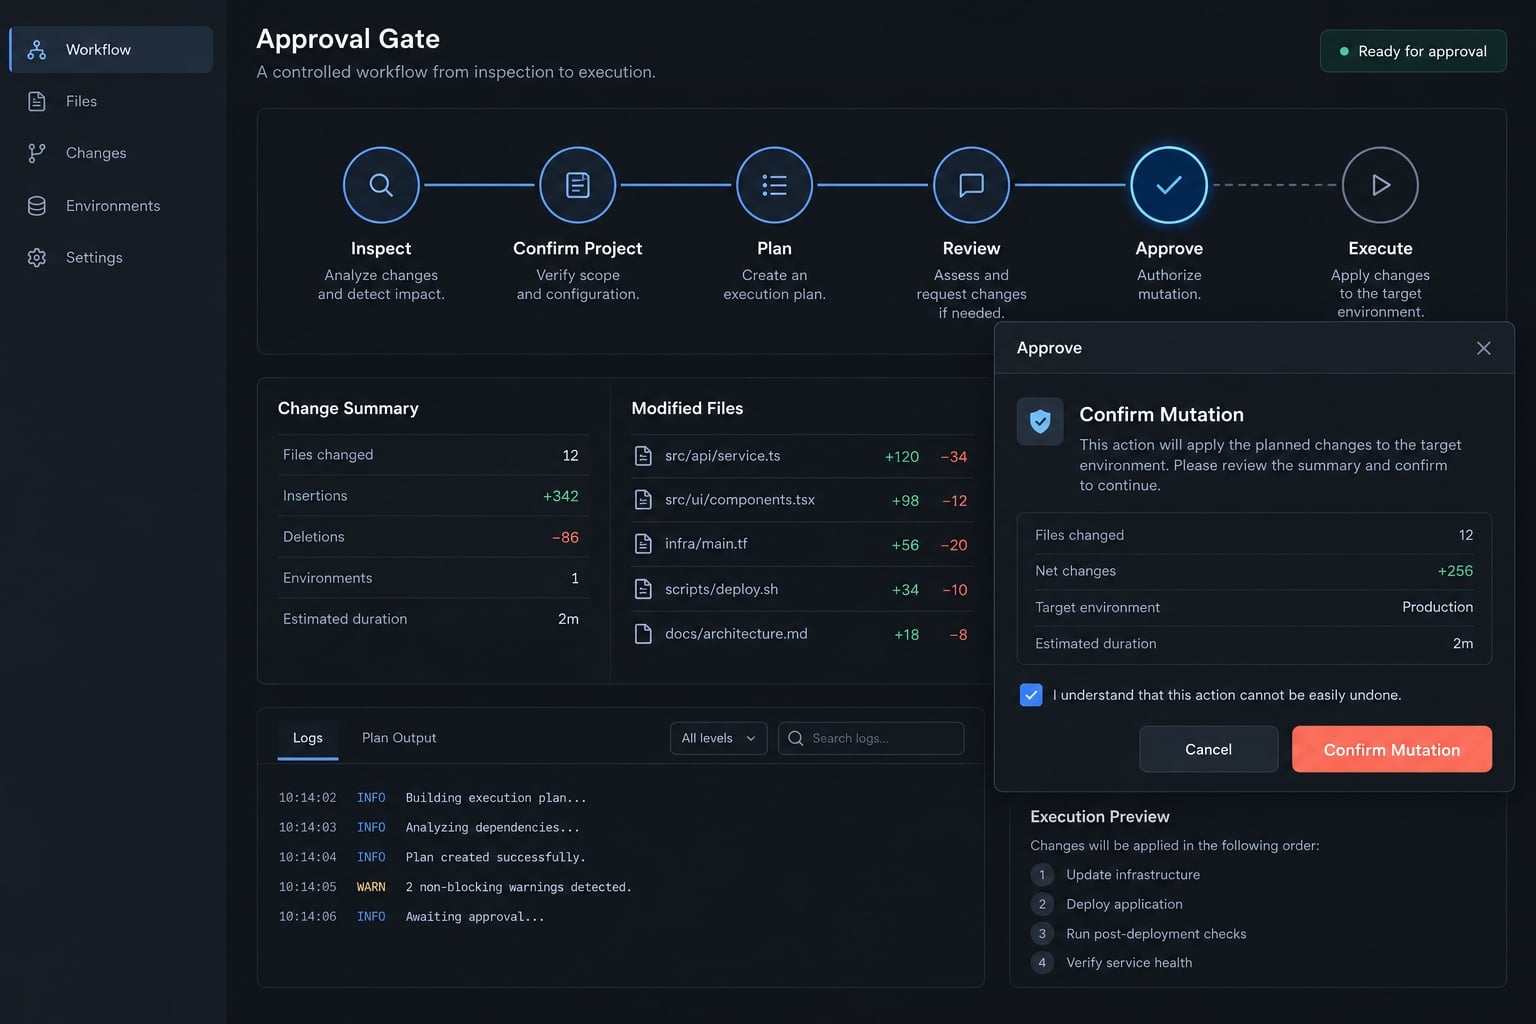Viewport: 1536px width, 1024px height.
Task: Click the Approve checkmark step icon
Action: click(x=1169, y=185)
